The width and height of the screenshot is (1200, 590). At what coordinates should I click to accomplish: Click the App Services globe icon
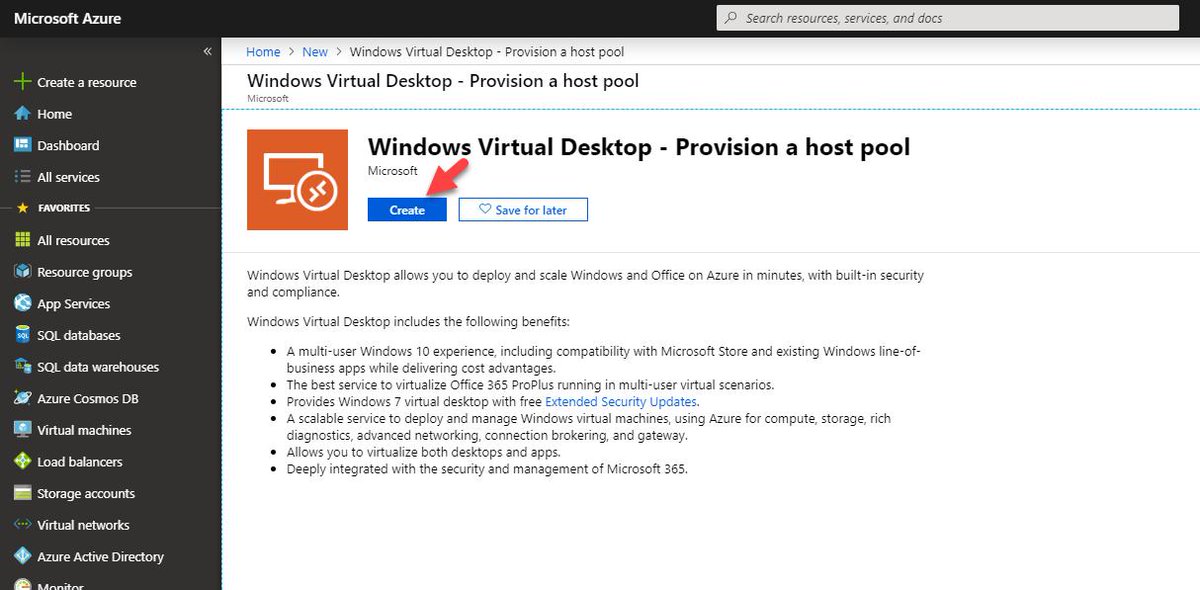(22, 303)
